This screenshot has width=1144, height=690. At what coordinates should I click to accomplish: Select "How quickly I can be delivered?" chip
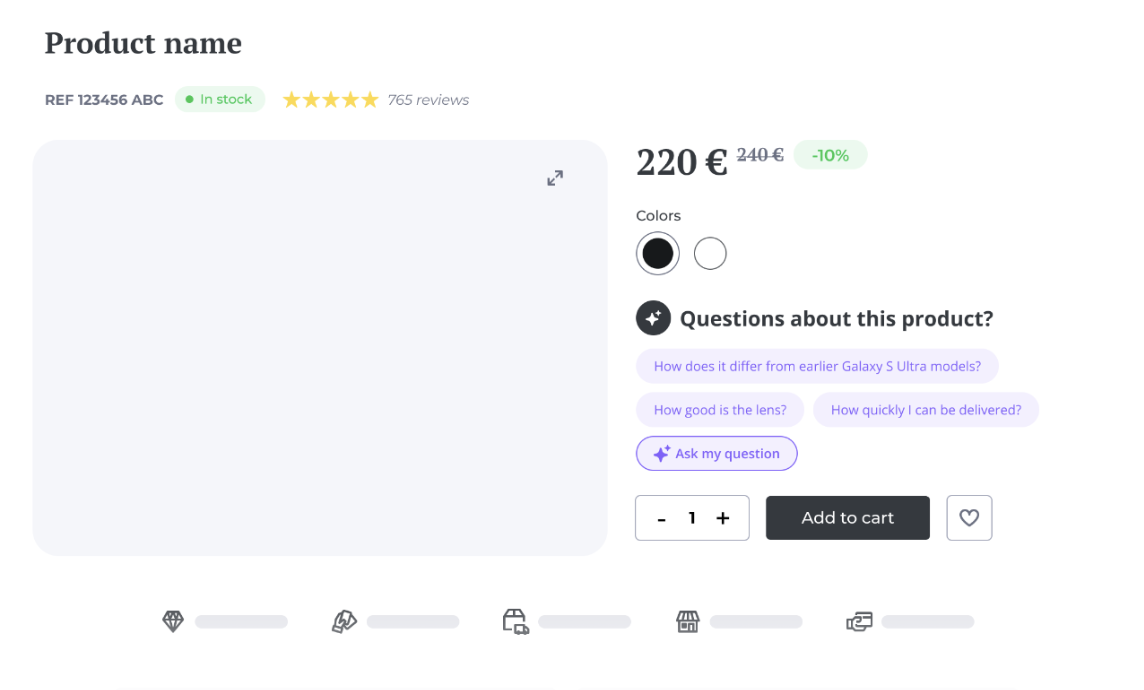tap(925, 410)
